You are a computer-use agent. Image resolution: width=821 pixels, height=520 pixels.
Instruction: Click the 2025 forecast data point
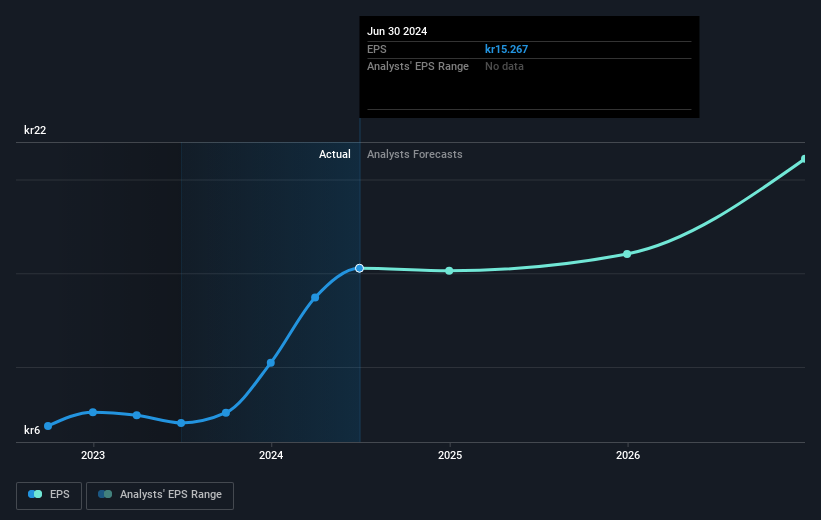click(x=449, y=271)
